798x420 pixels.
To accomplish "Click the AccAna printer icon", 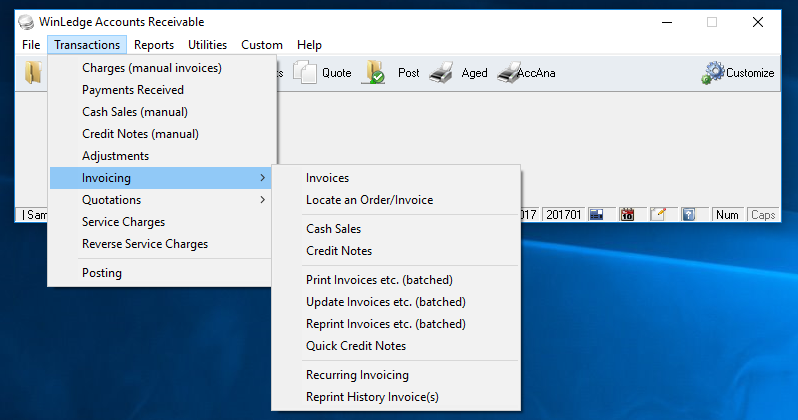I will tap(507, 73).
